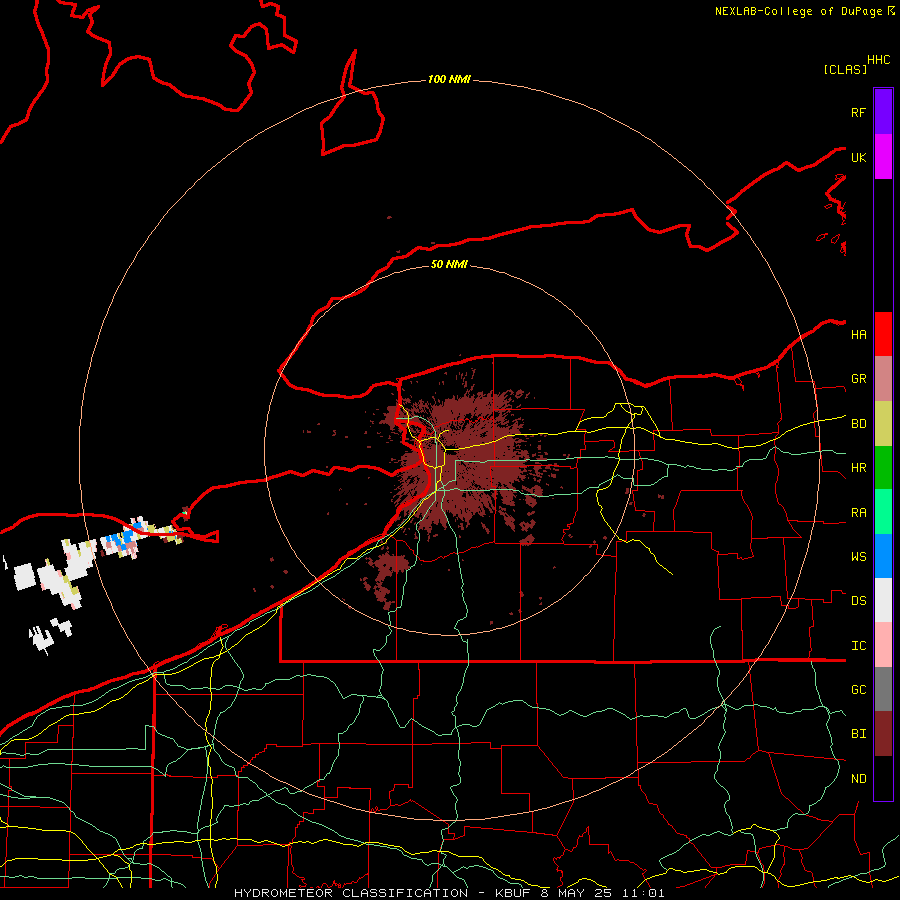Click the [CLAS] units label
This screenshot has width=900, height=900.
point(845,69)
